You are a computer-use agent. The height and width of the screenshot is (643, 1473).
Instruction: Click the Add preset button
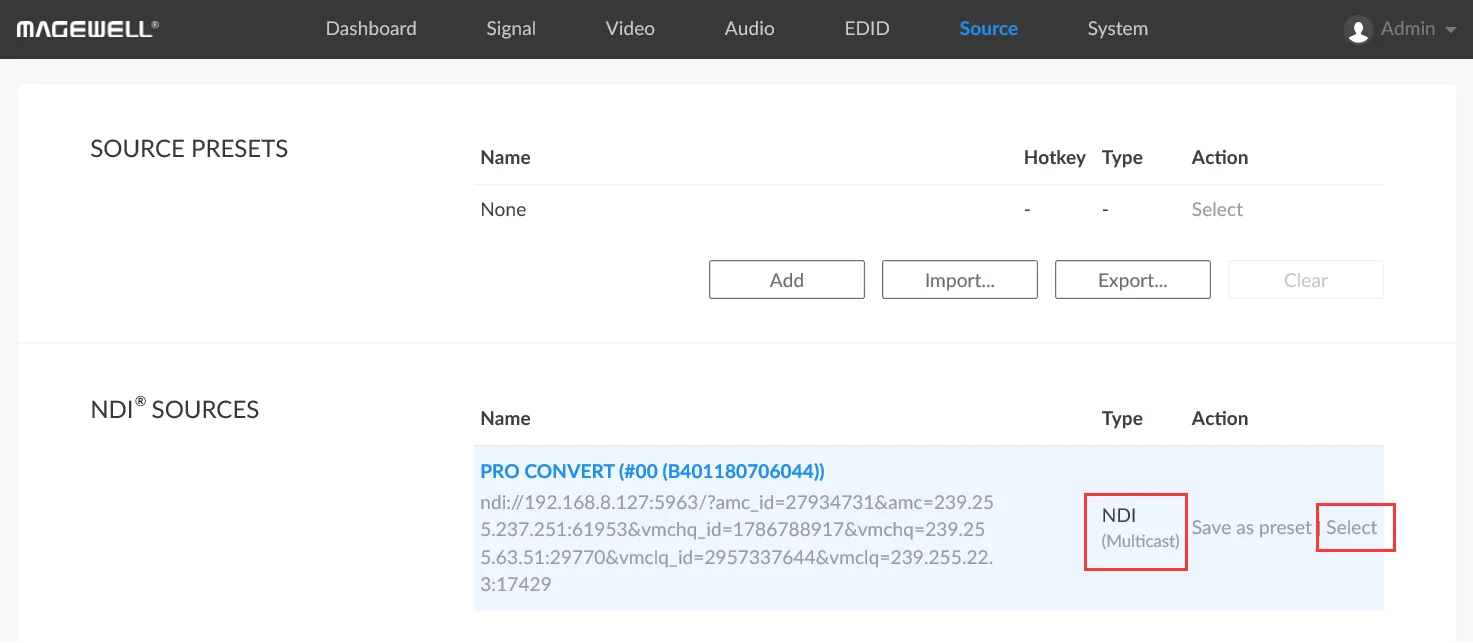click(787, 280)
